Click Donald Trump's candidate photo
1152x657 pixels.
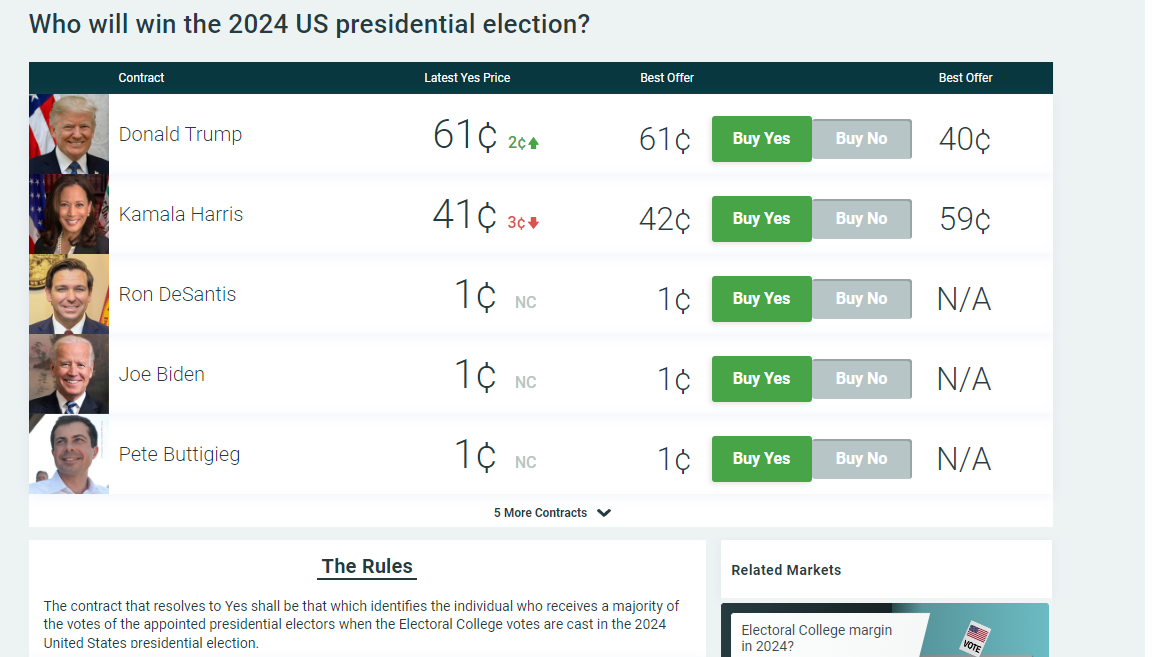(69, 134)
